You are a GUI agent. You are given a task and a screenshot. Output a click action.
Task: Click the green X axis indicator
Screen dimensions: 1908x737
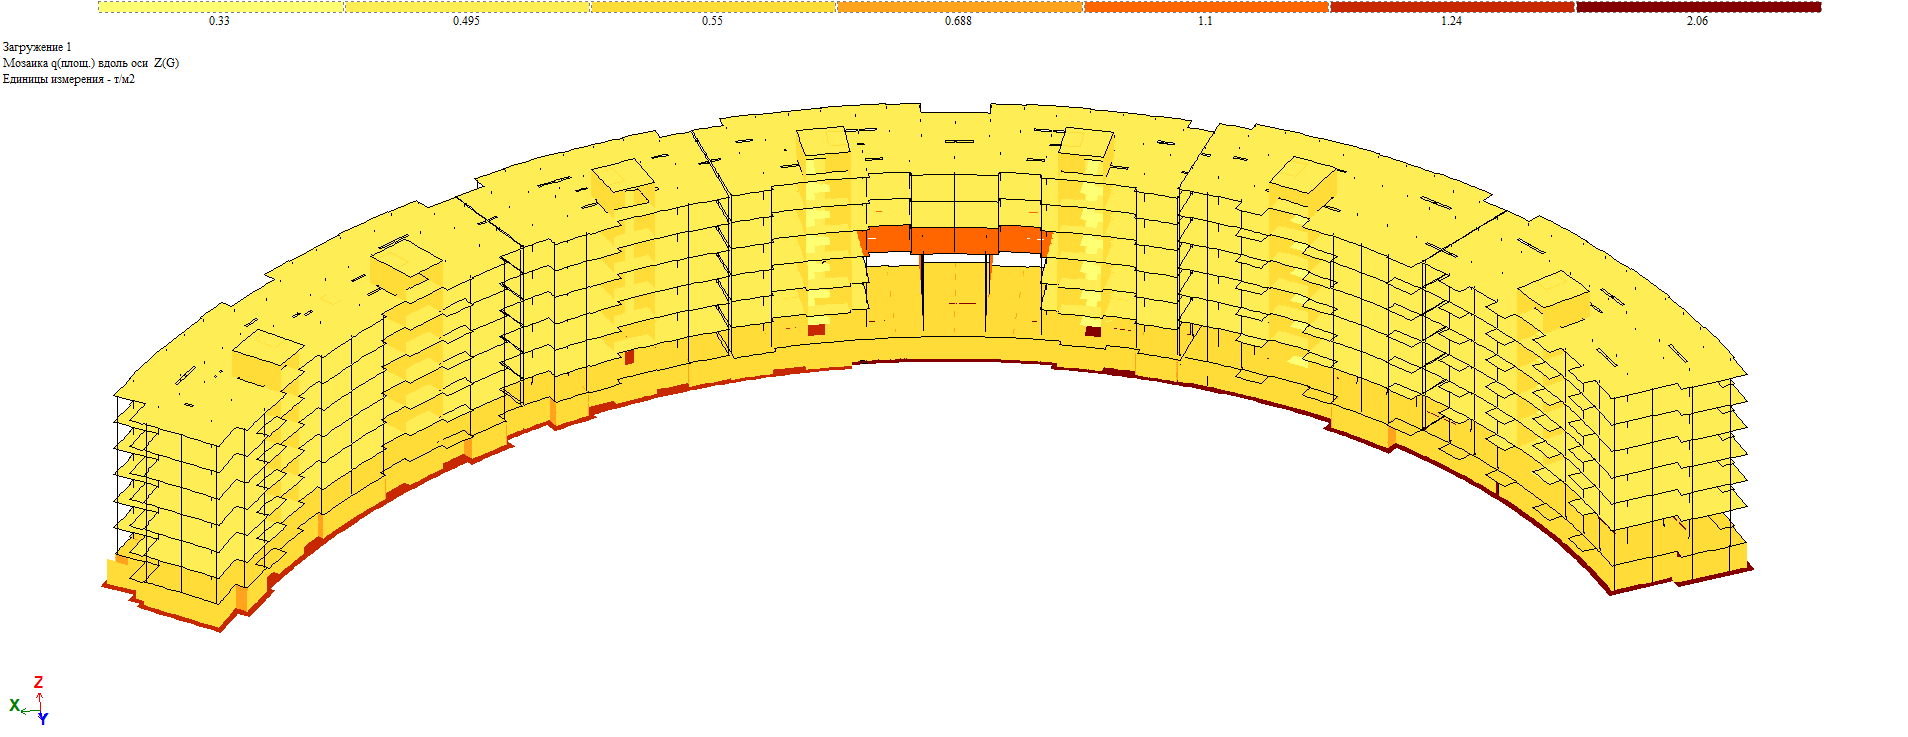pos(14,706)
